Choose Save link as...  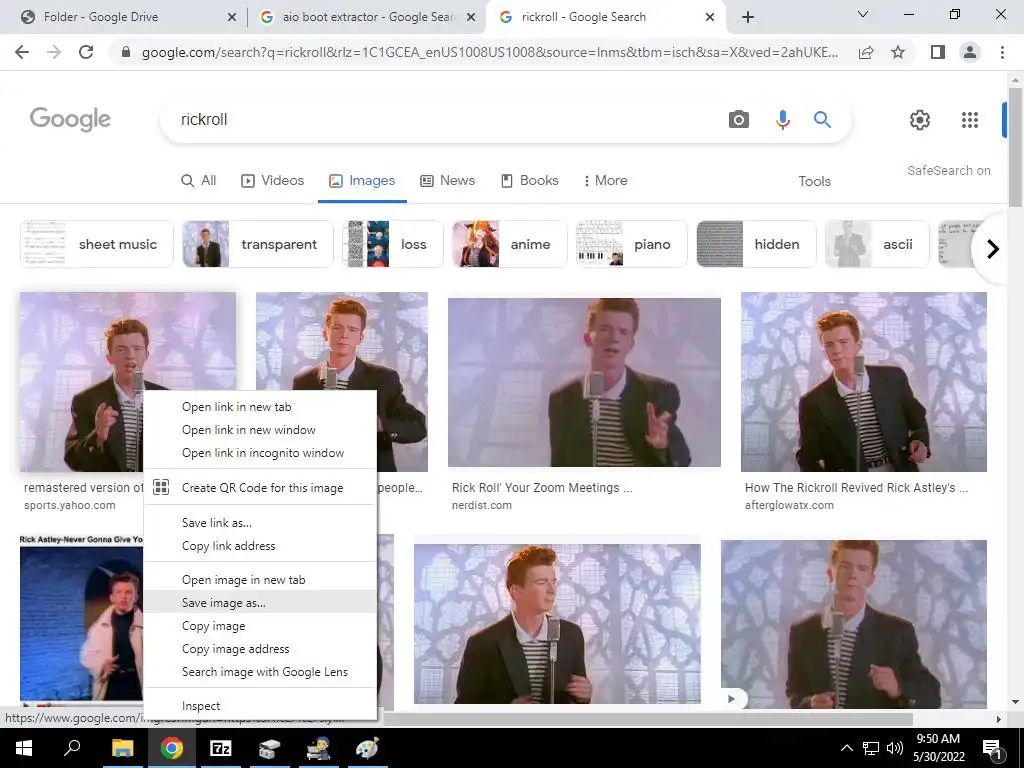pos(260,522)
